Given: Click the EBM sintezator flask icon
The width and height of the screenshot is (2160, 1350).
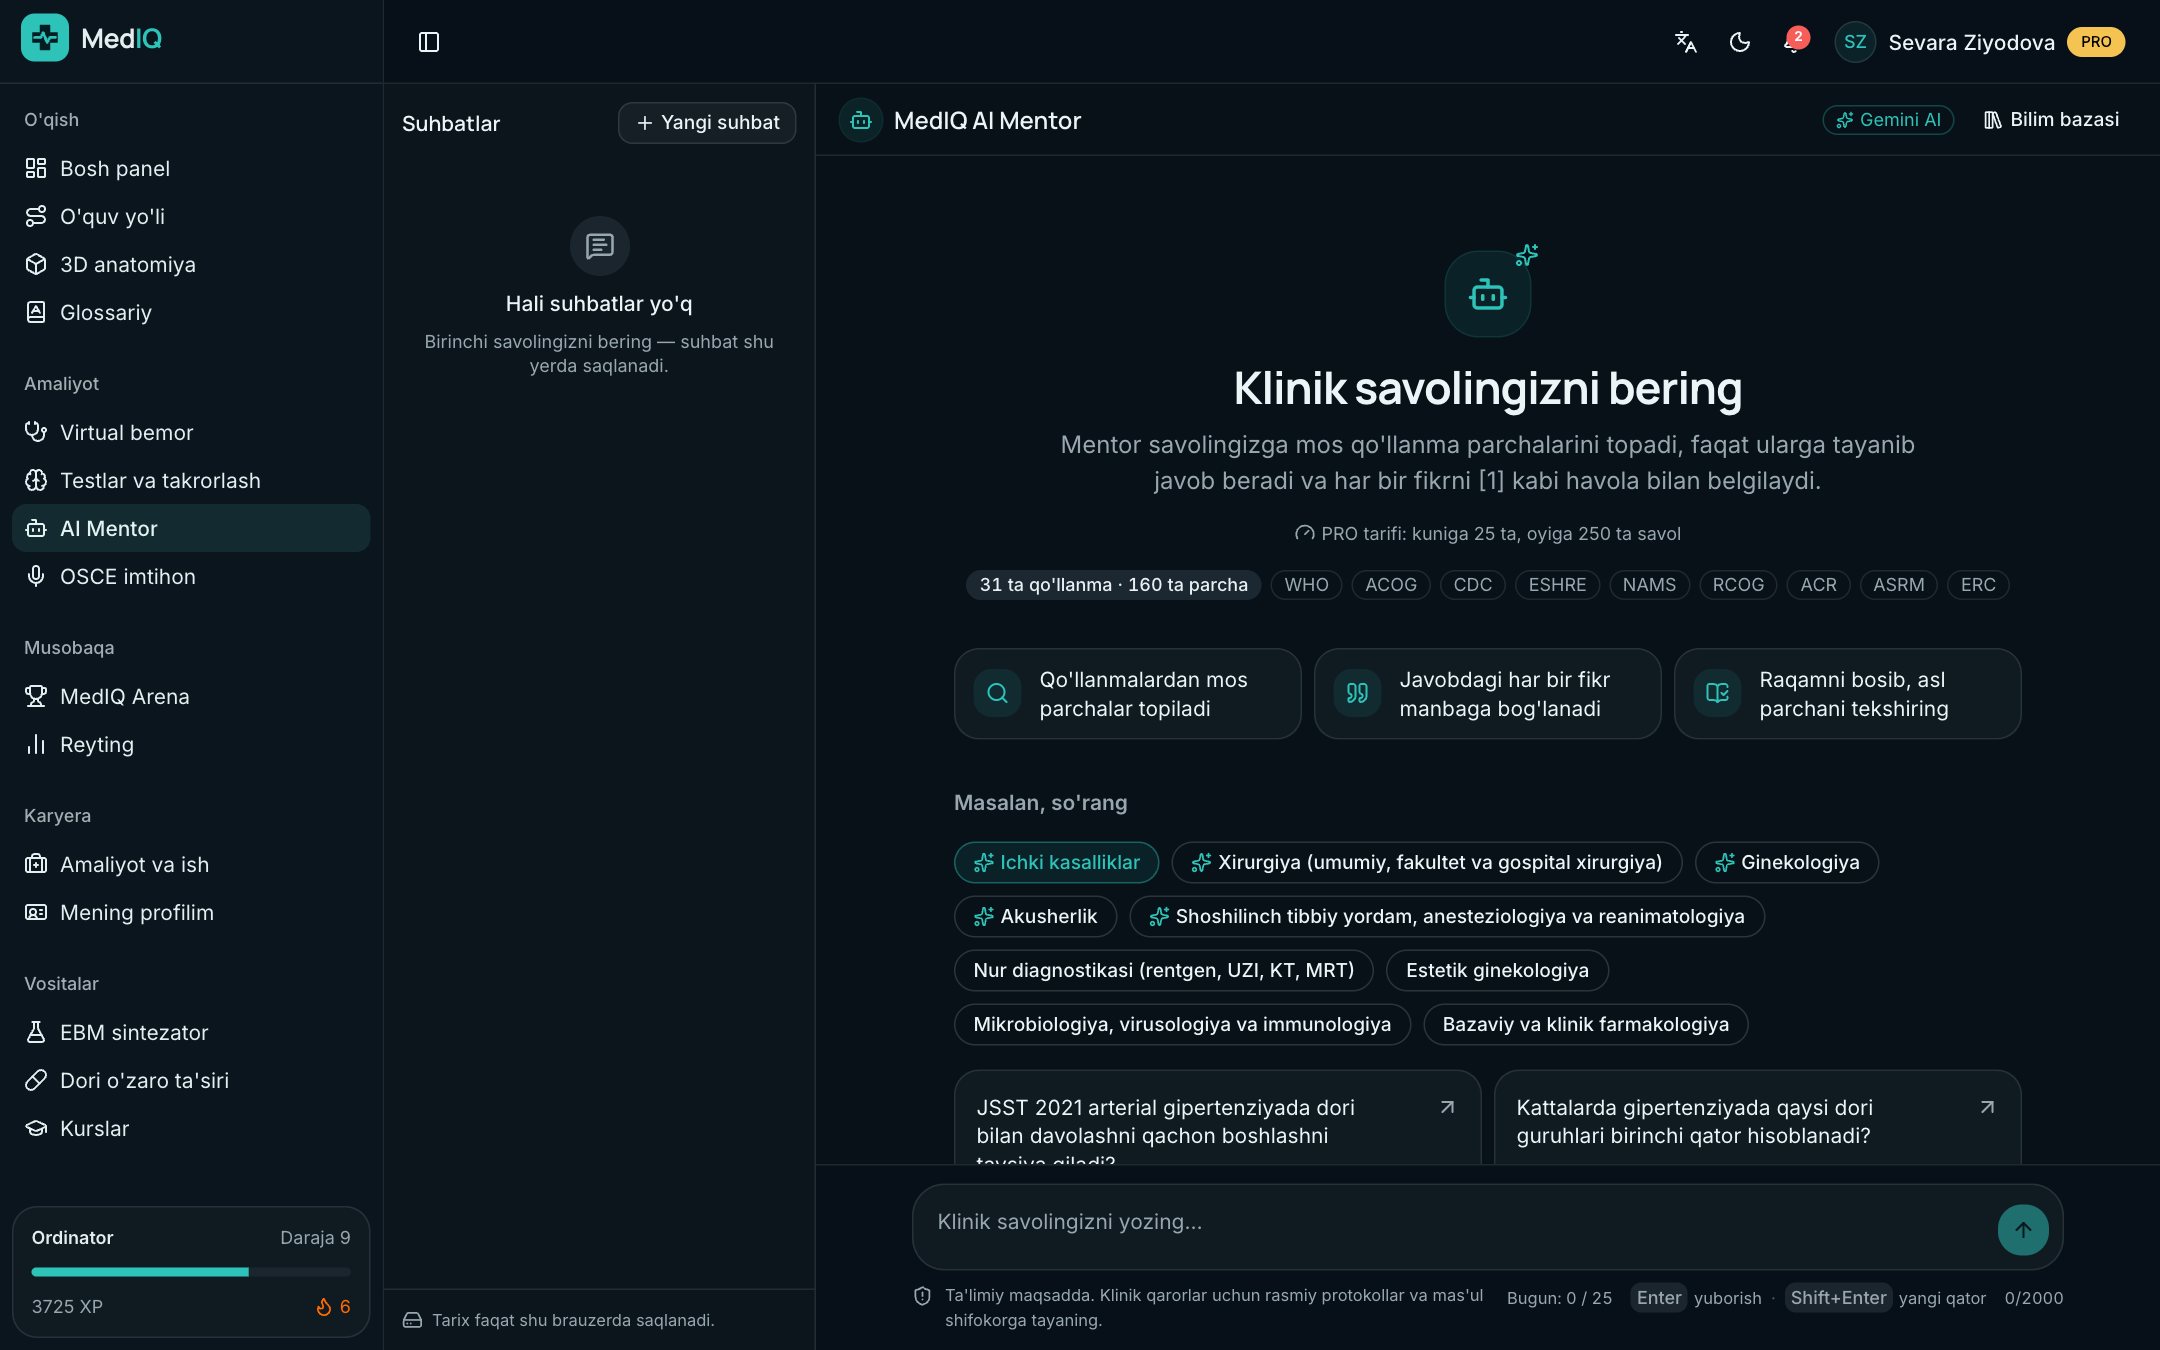Looking at the screenshot, I should click(36, 1032).
